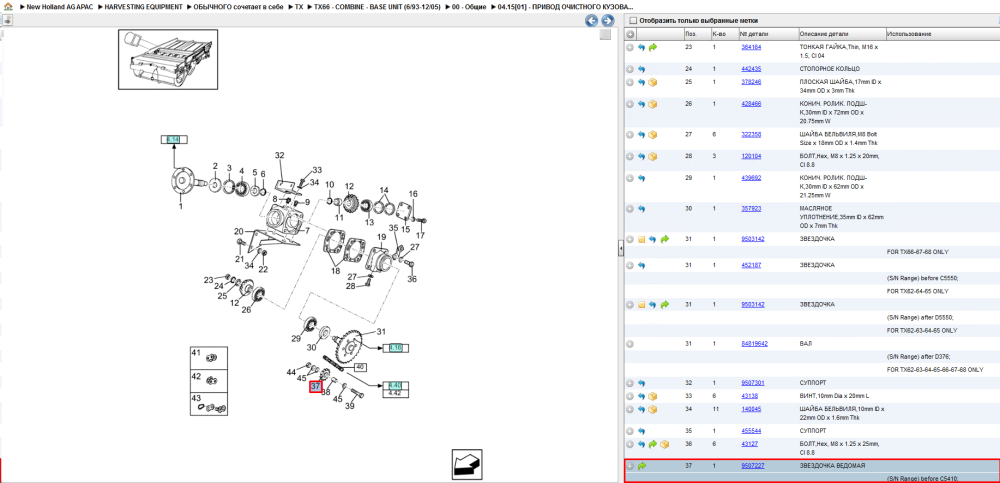Click blue arrow icon for part 455544
This screenshot has width=1000, height=483.
[x=642, y=431]
